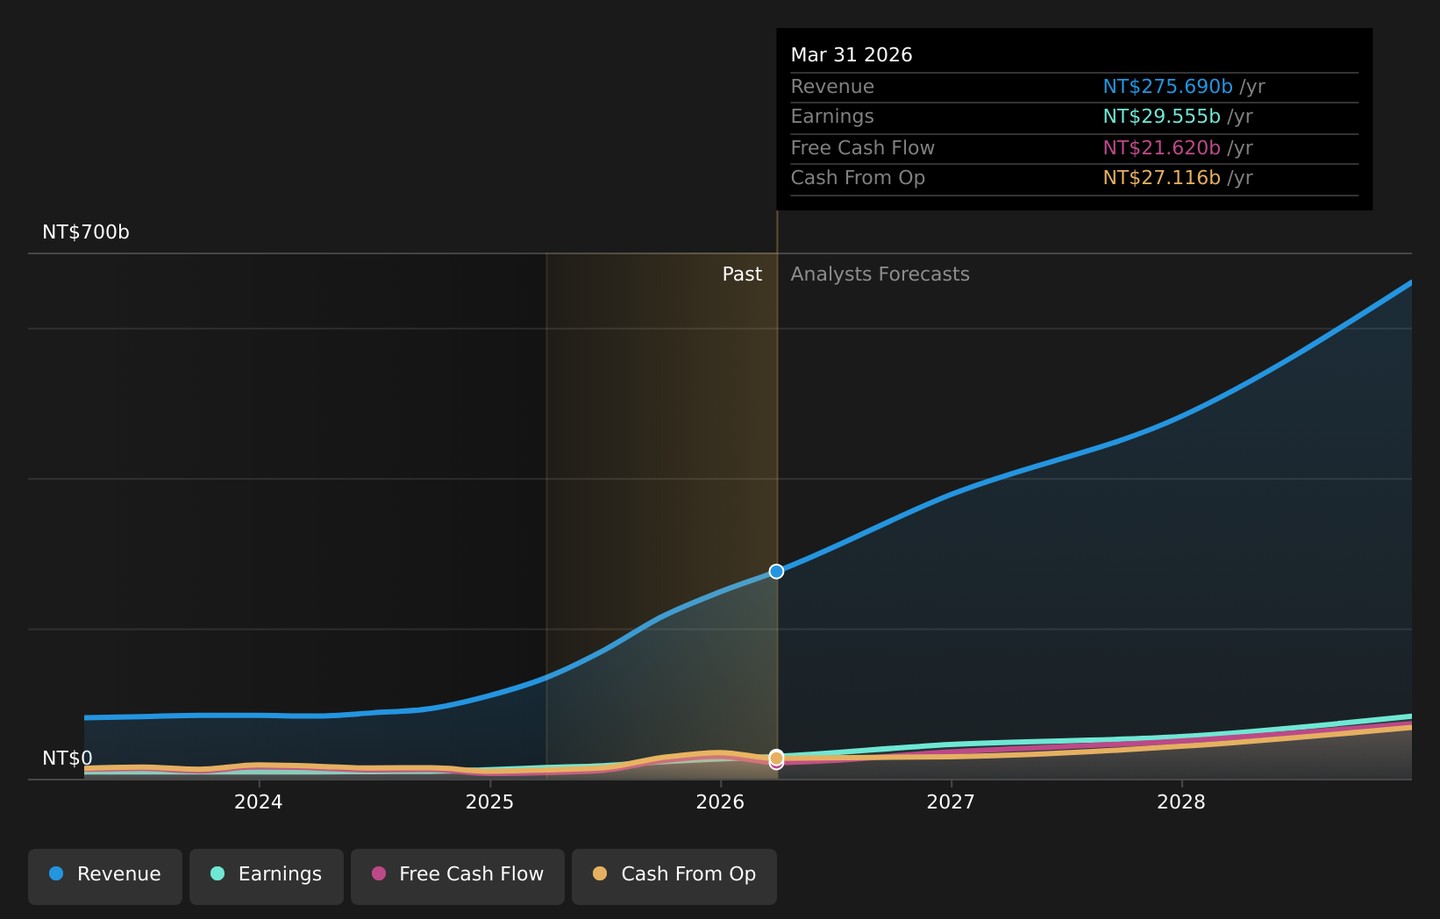
Task: Click the Analysts Forecasts label
Action: (x=880, y=274)
